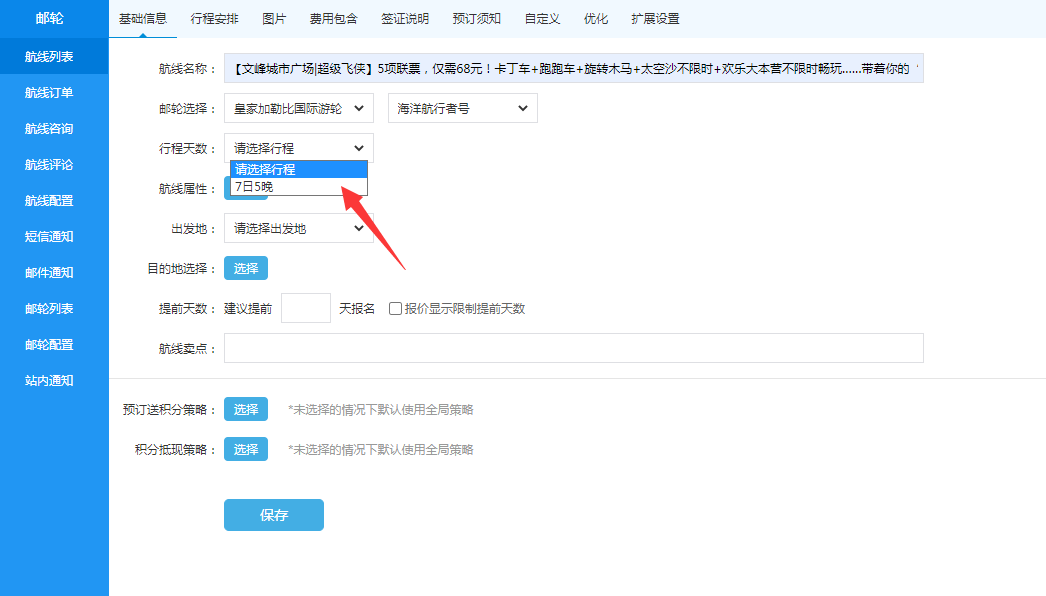Click 选择 button for 积分抵现策略

coord(246,449)
